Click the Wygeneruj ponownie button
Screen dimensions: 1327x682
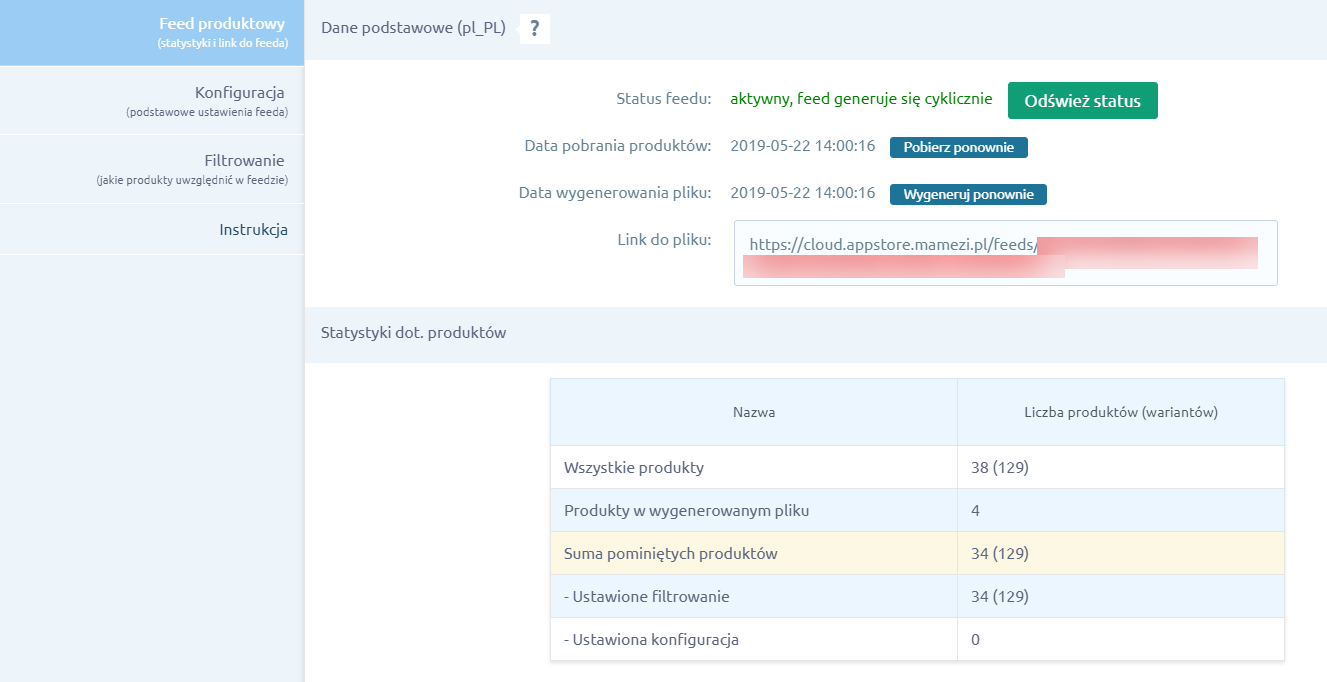coord(968,194)
